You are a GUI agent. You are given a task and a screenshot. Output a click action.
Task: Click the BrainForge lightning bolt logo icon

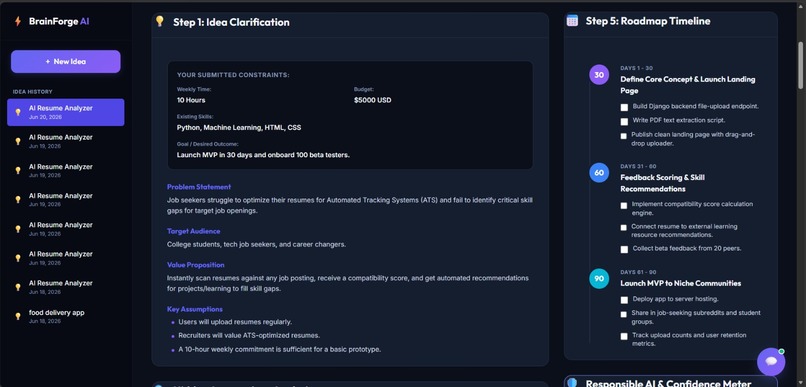coord(18,21)
